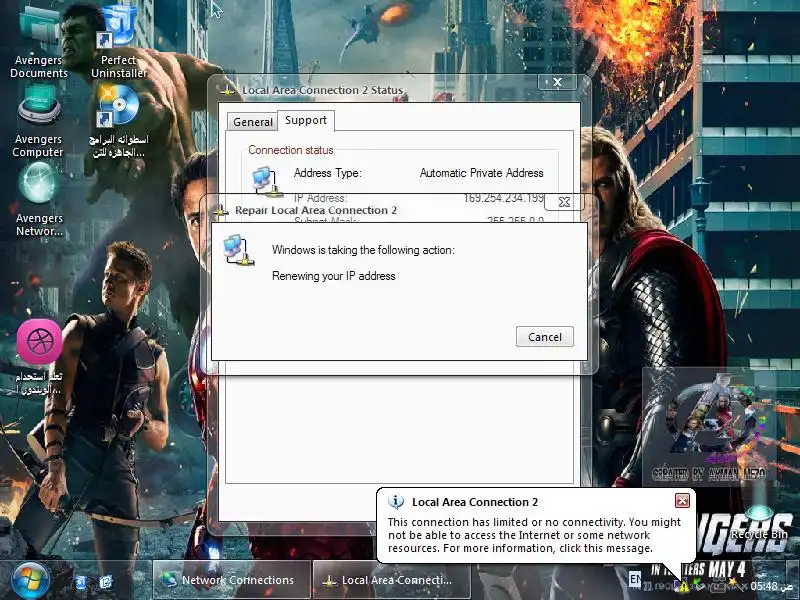Click the first quick launch icon
This screenshot has width=800, height=600.
81,582
